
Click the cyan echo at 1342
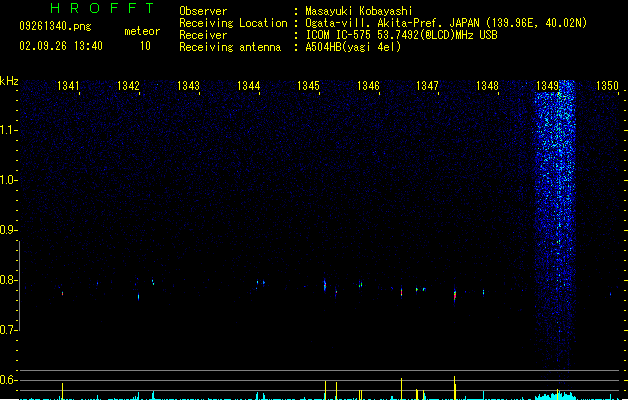pyautogui.click(x=138, y=297)
